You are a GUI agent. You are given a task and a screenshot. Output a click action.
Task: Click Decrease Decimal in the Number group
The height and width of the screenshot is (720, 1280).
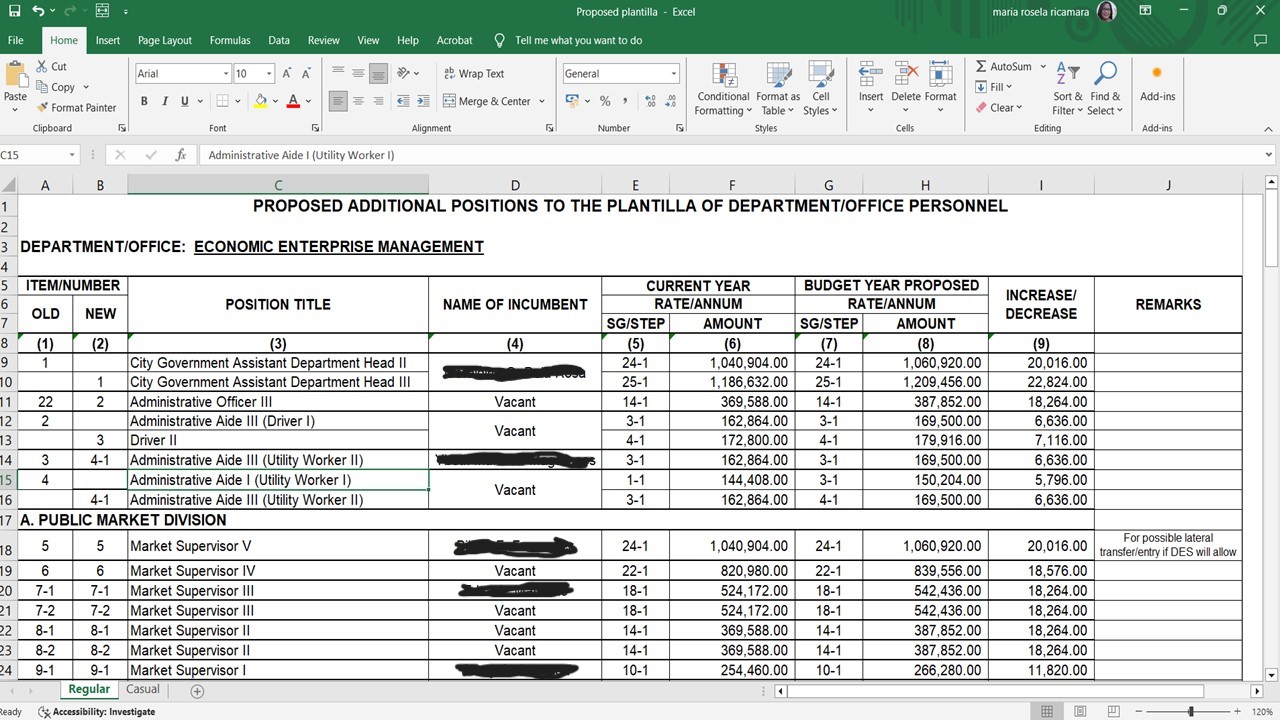(x=671, y=101)
